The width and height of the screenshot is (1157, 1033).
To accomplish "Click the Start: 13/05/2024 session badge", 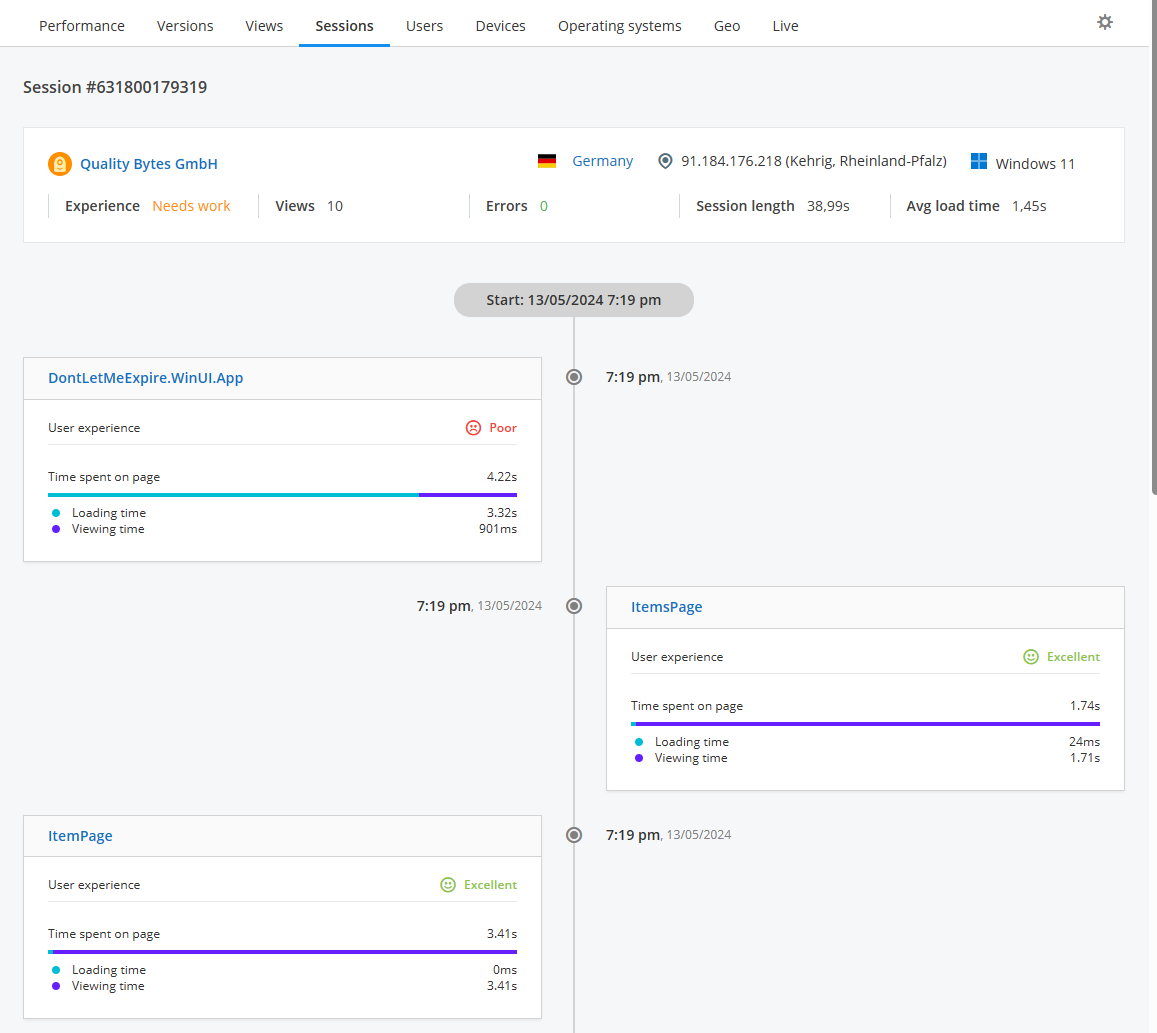I will [x=573, y=299].
